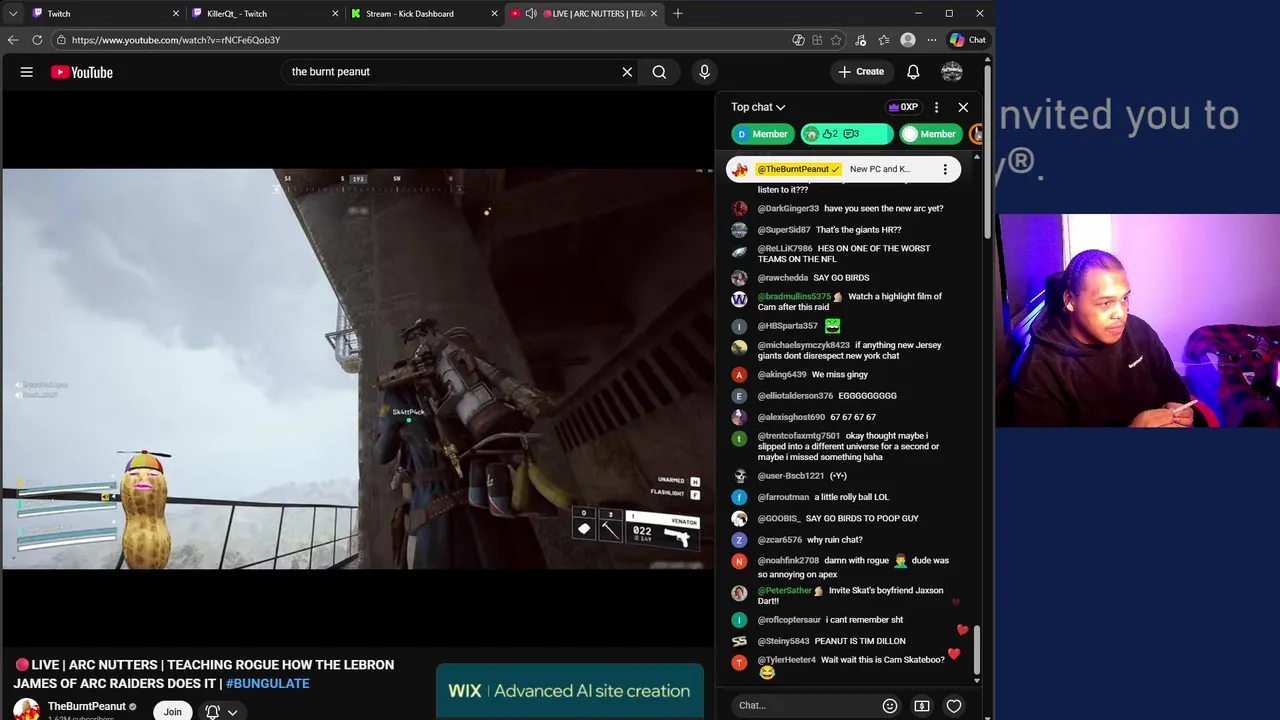Start voice search with microphone
This screenshot has width=1280, height=720.
[704, 72]
